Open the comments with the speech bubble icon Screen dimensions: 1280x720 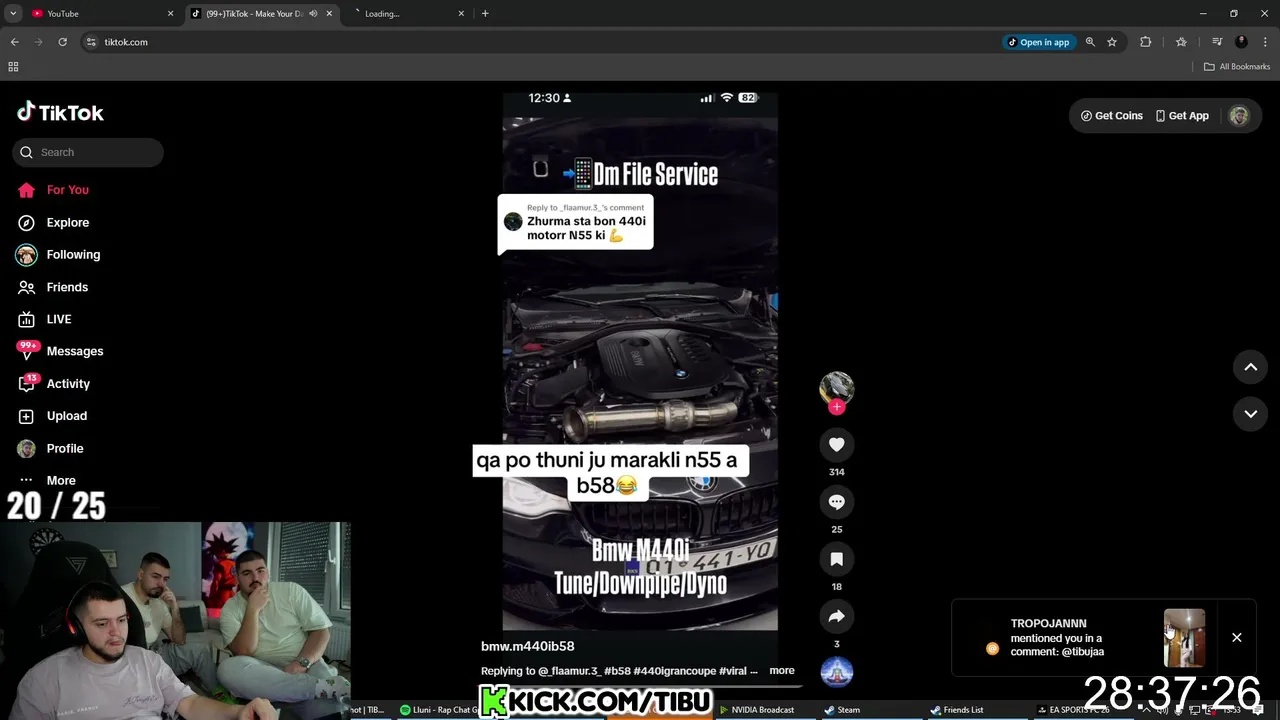click(837, 502)
